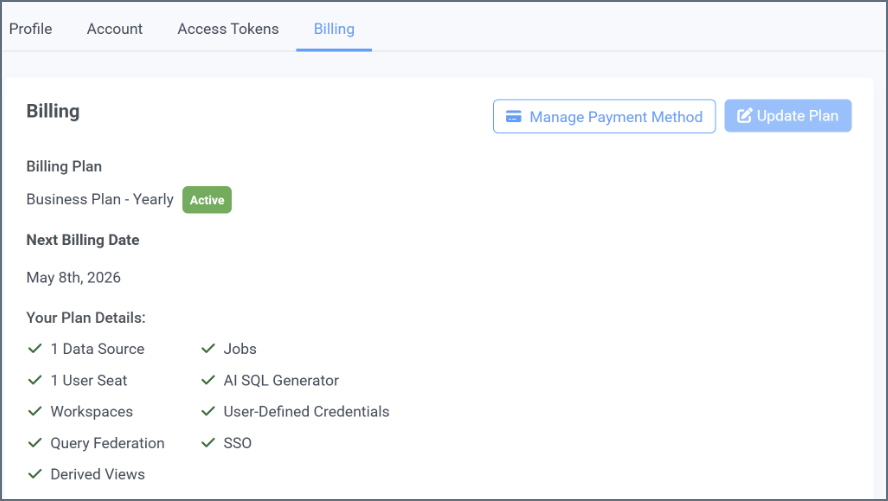Click the Manage Payment Method button
888x501 pixels.
click(x=604, y=117)
